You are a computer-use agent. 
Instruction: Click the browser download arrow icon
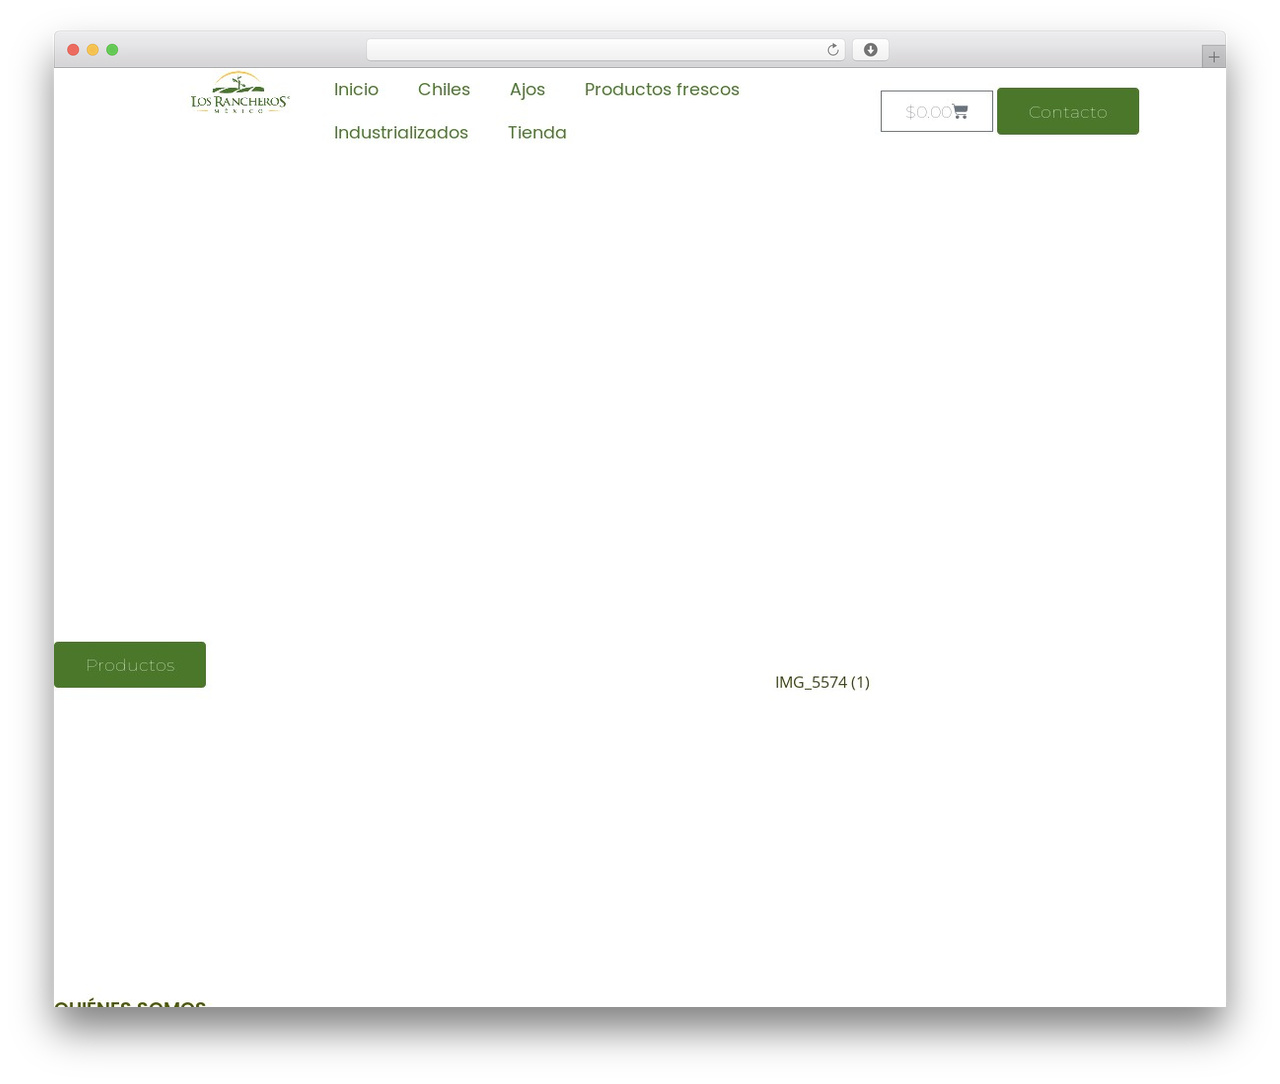click(x=870, y=50)
